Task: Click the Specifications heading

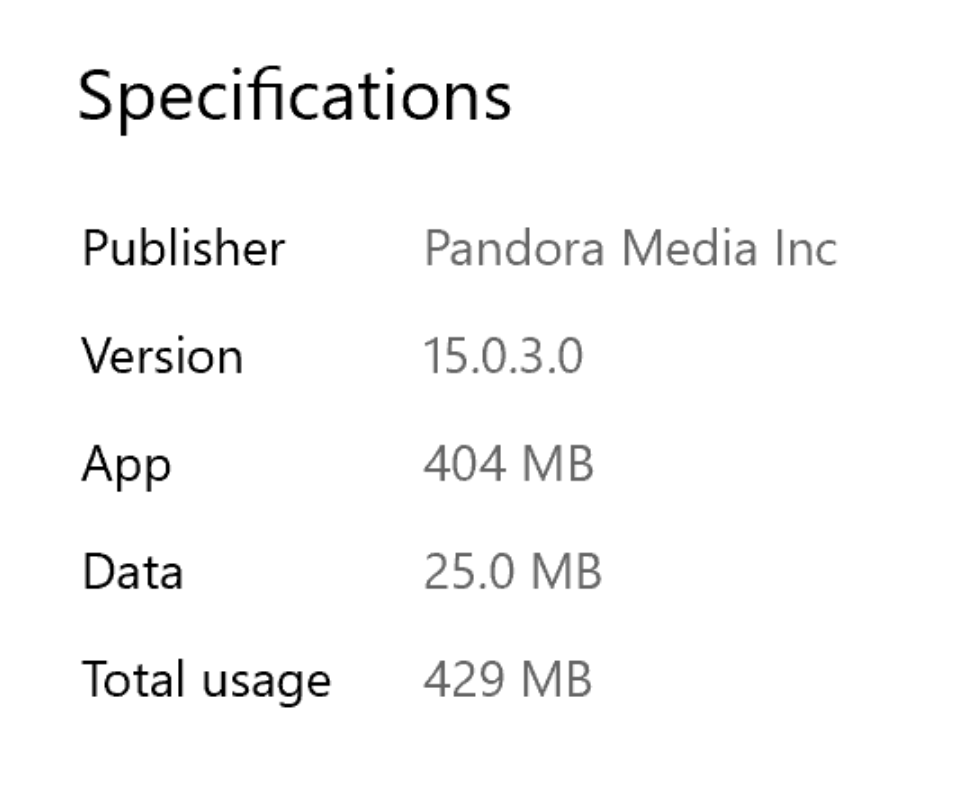Action: point(294,99)
